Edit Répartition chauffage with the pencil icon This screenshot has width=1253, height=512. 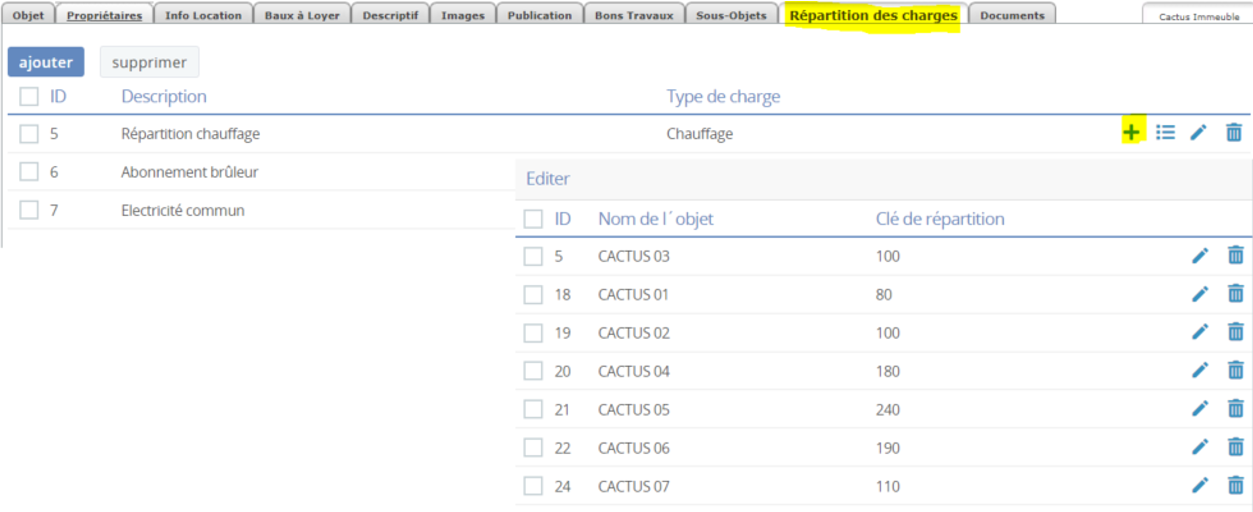(x=1198, y=132)
